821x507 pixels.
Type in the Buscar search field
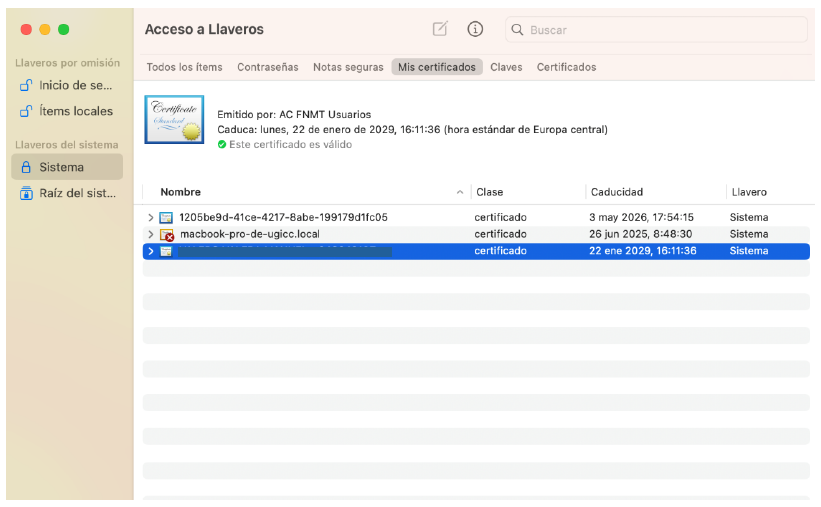660,30
